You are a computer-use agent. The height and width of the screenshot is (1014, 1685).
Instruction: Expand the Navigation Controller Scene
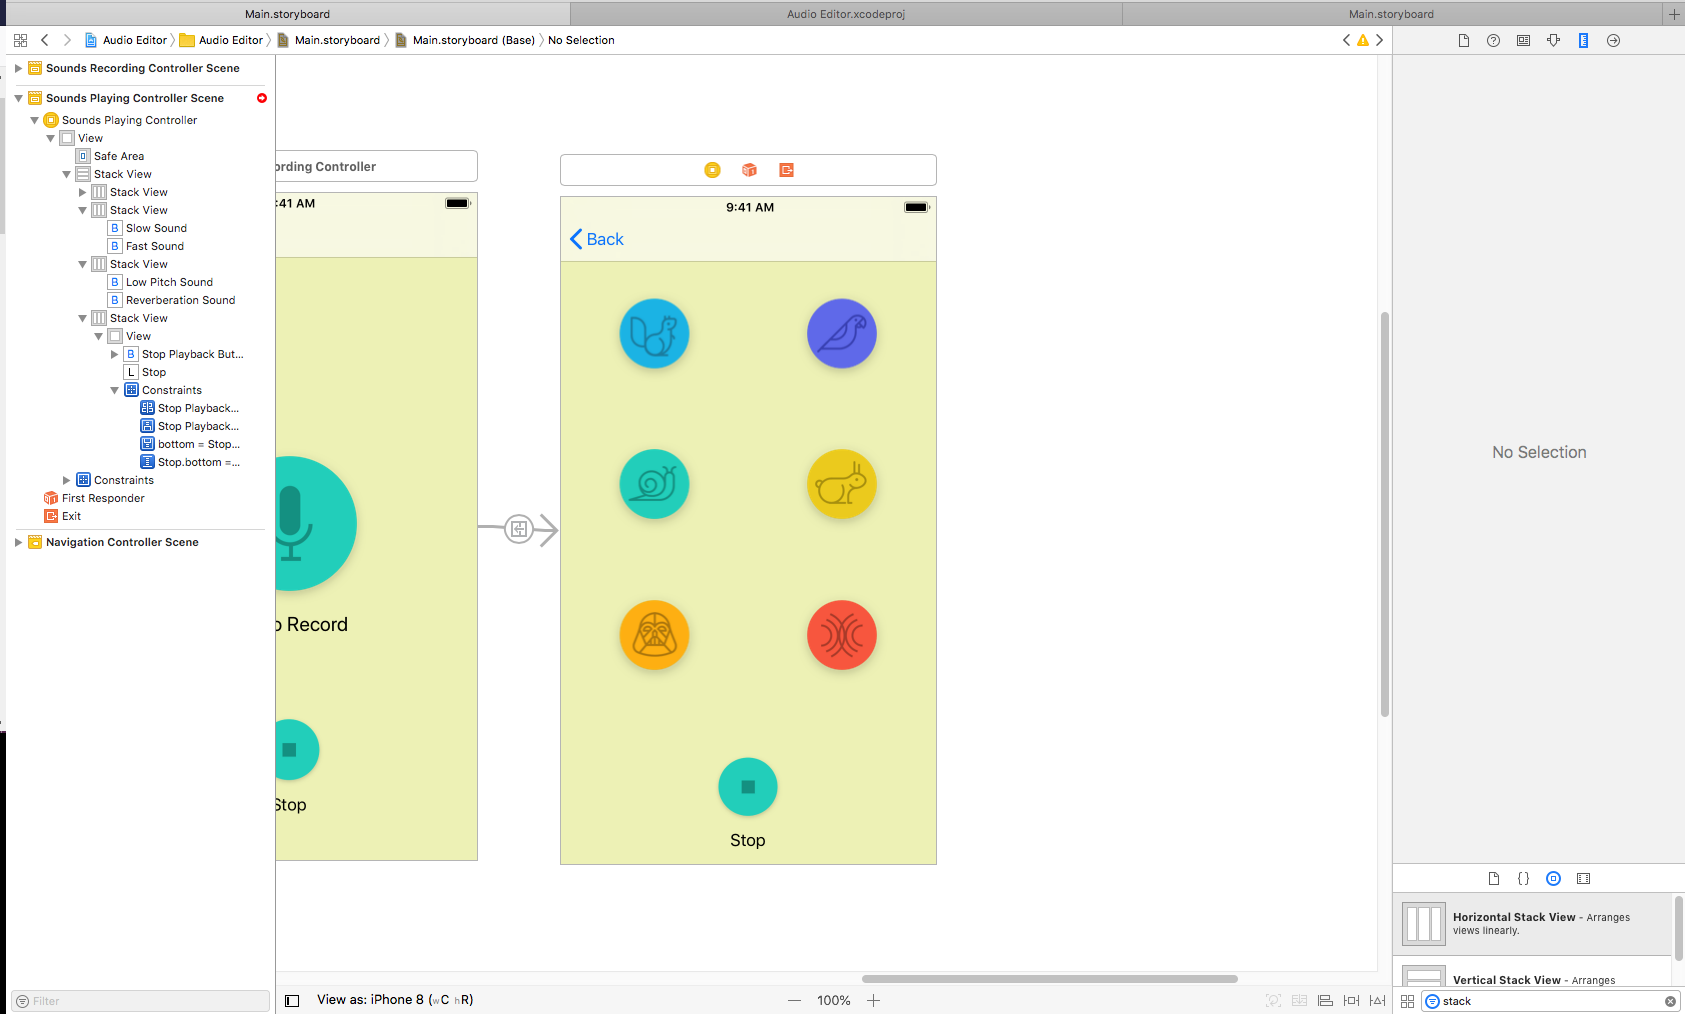pyautogui.click(x=18, y=543)
